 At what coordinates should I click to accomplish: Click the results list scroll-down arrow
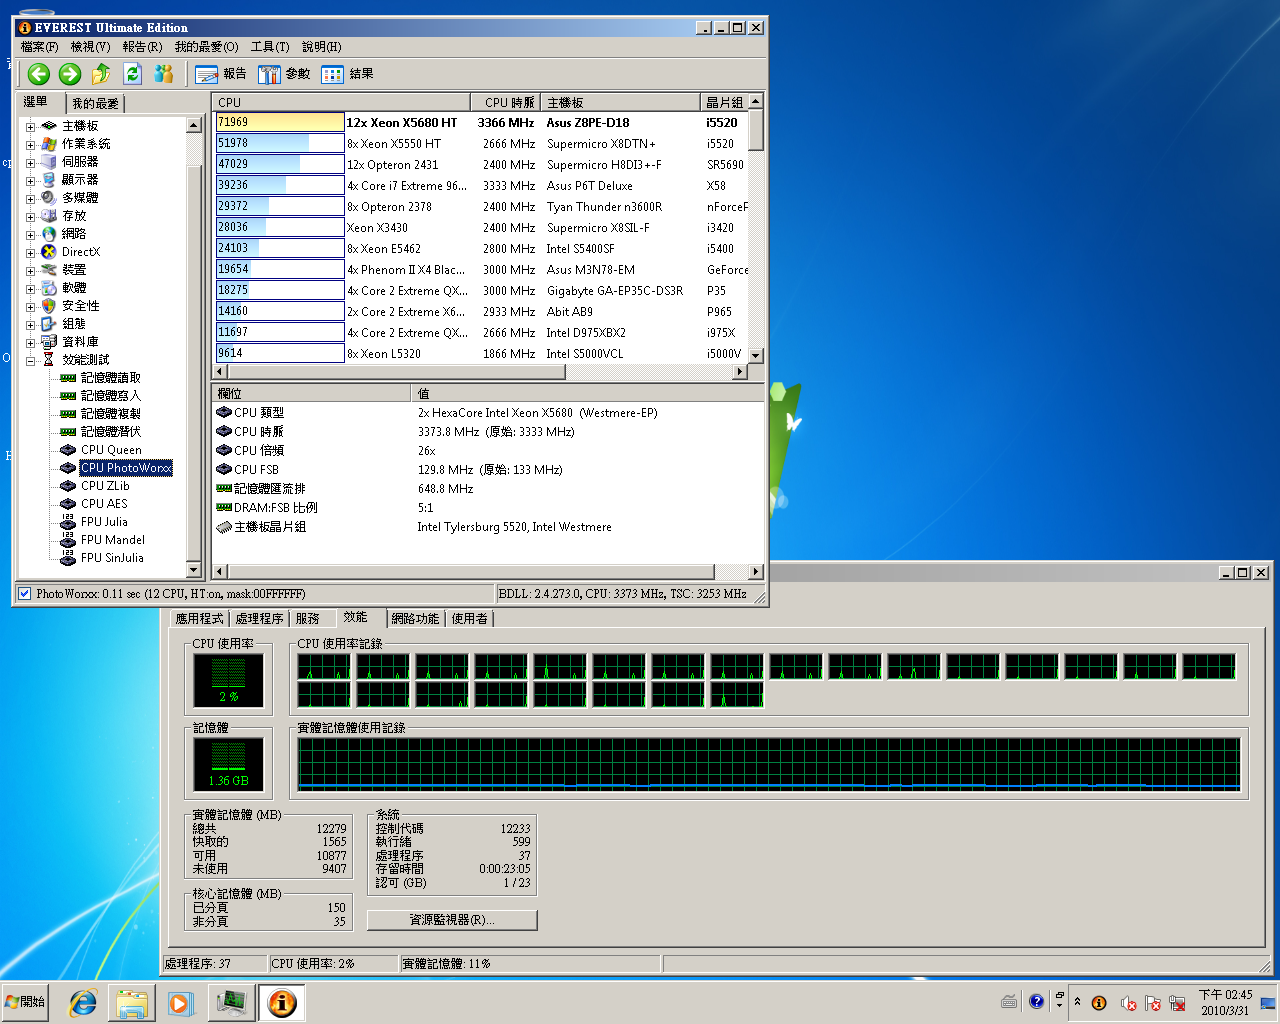(x=756, y=355)
